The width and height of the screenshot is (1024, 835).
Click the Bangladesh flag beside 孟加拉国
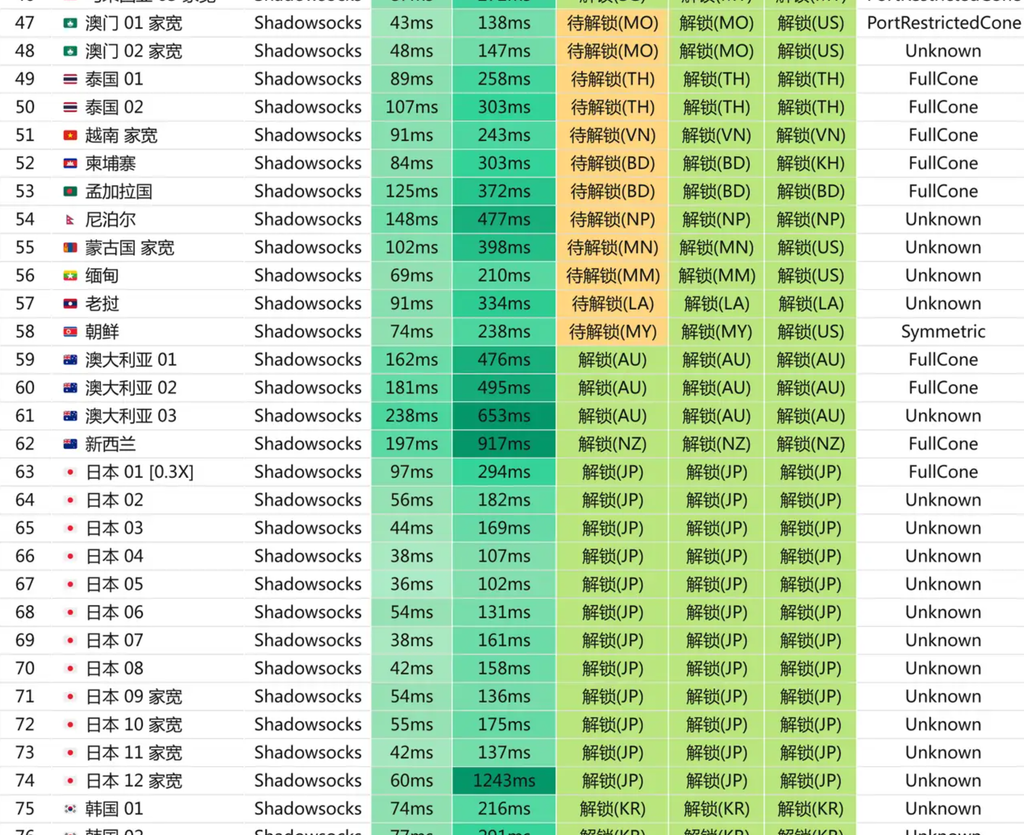(x=70, y=192)
